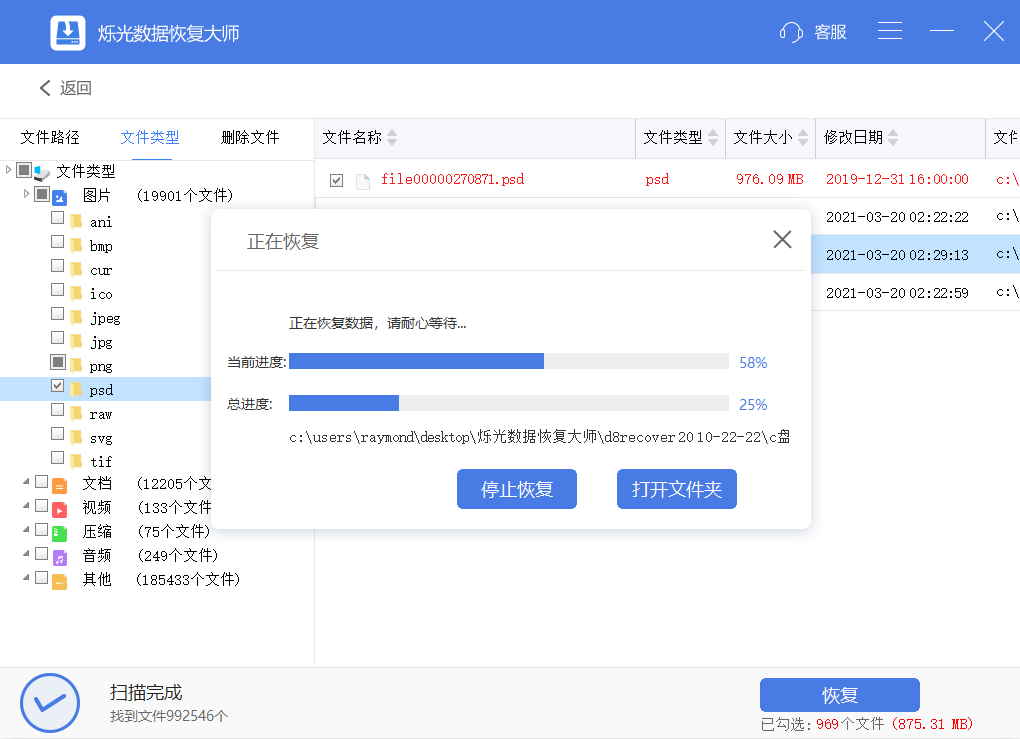
Task: Expand the 文档 tree arrow
Action: click(x=26, y=481)
